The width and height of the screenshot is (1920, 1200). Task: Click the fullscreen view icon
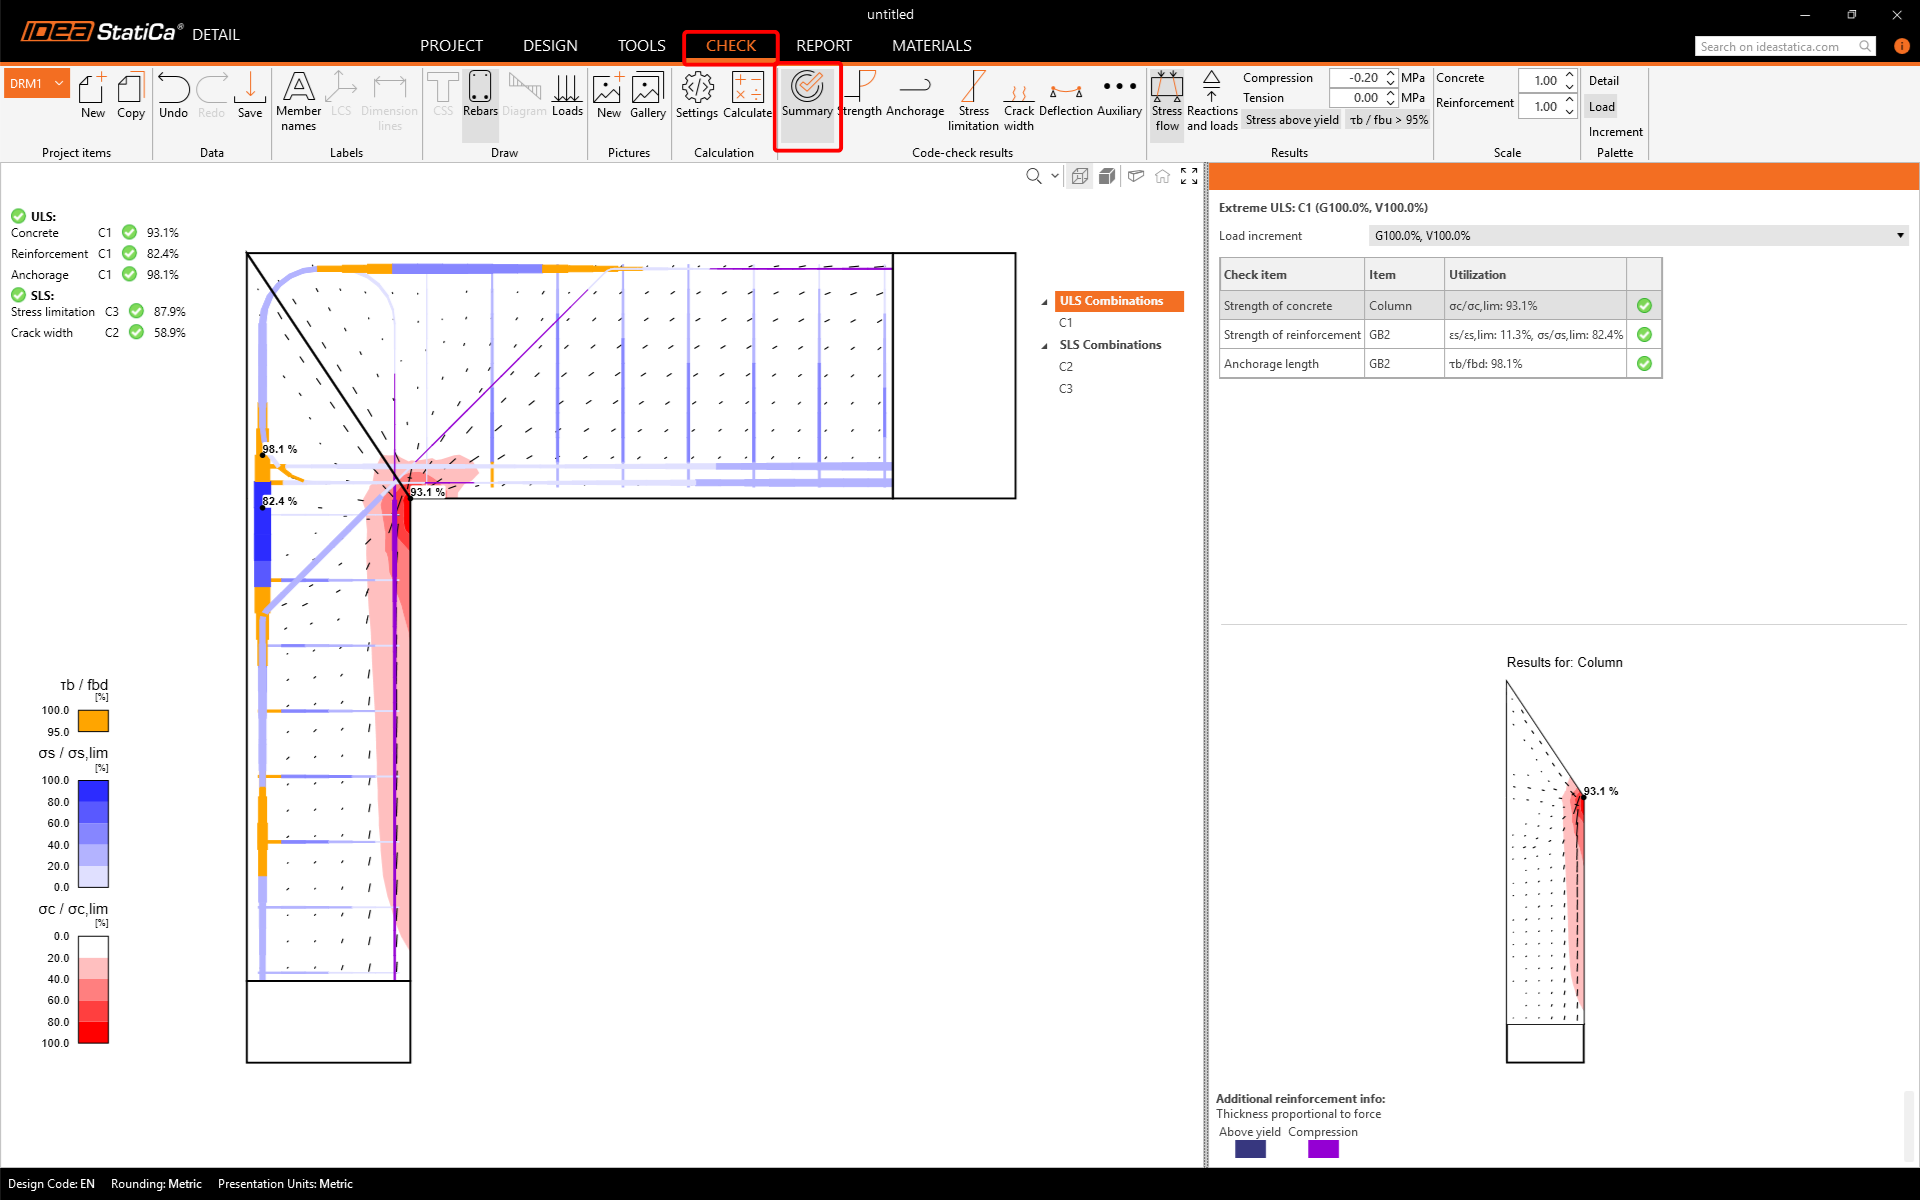(1189, 176)
